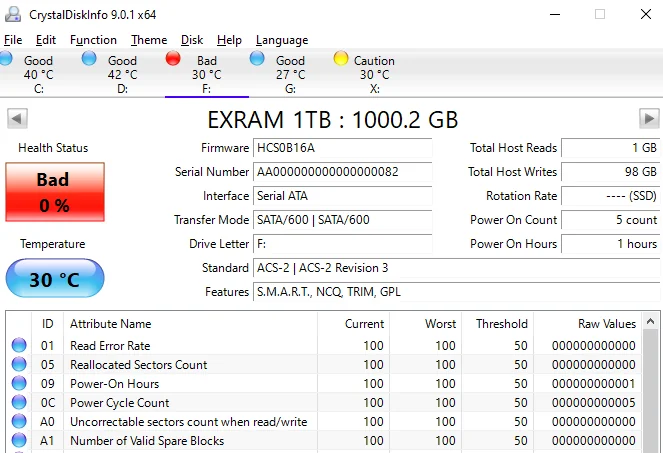Viewport: 663px width, 453px height.
Task: Minimize the CrystalDiskInfo window
Action: (x=555, y=14)
